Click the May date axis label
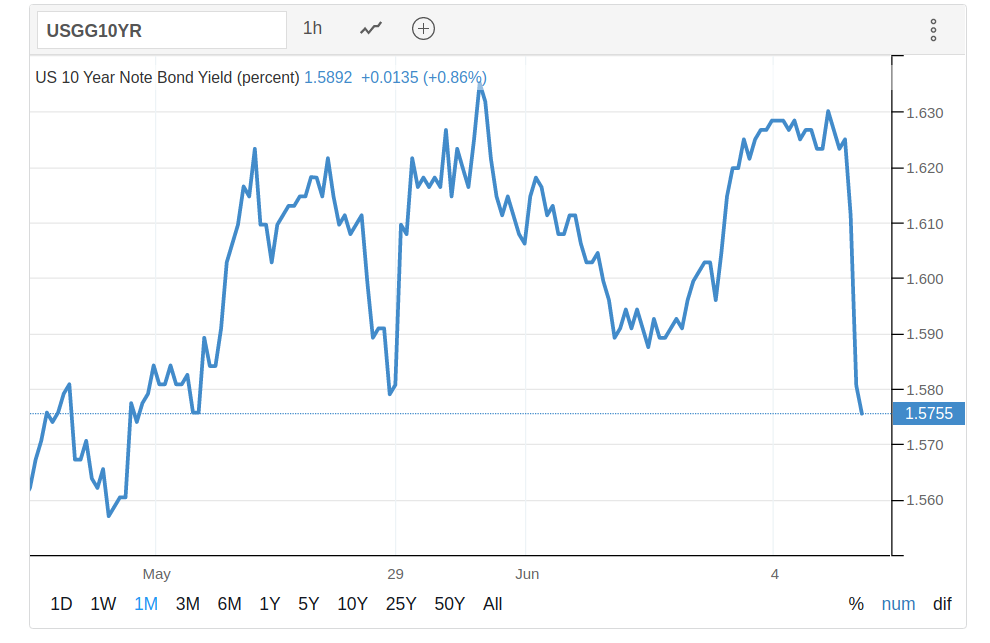Screen dimensions: 990x643 point(157,574)
